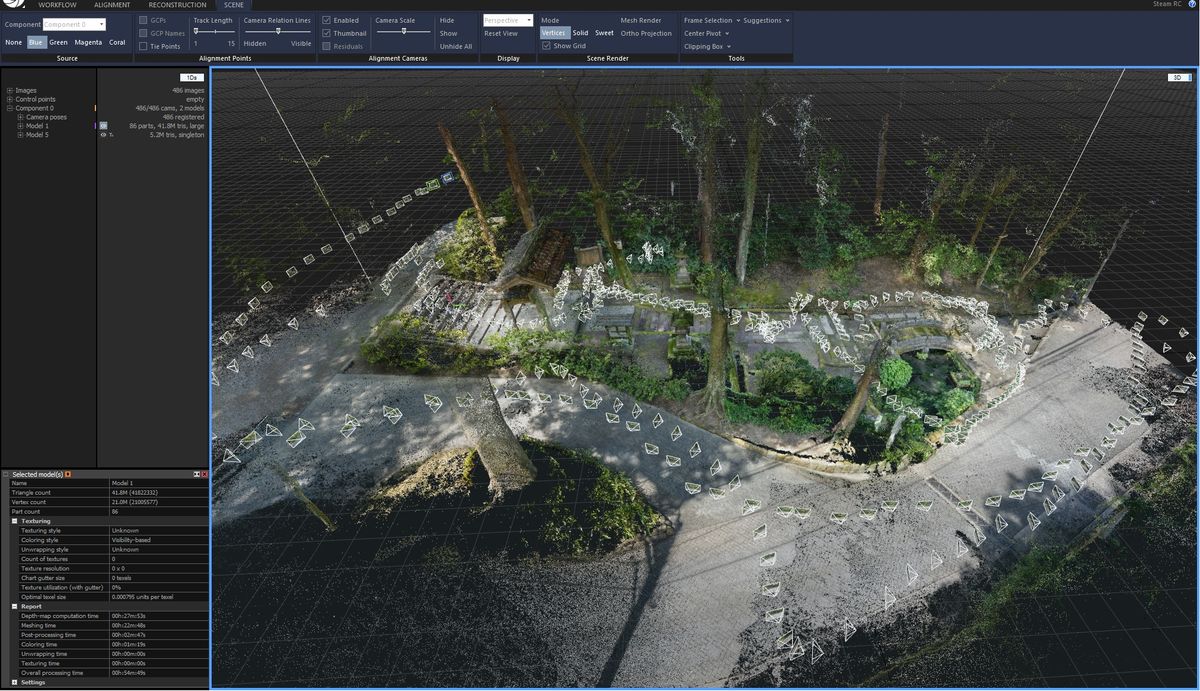Click the Coral source filter
The image size is (1200, 691).
[117, 42]
